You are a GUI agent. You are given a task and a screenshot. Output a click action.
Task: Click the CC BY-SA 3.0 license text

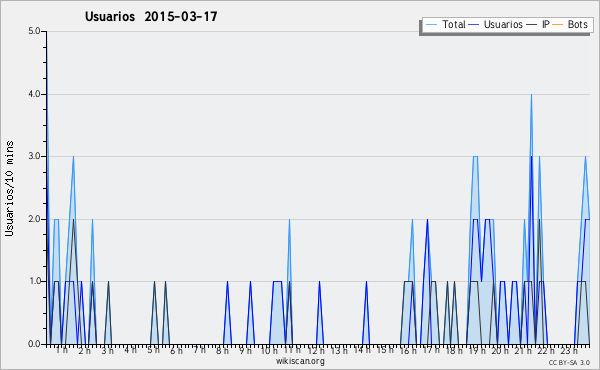[569, 362]
